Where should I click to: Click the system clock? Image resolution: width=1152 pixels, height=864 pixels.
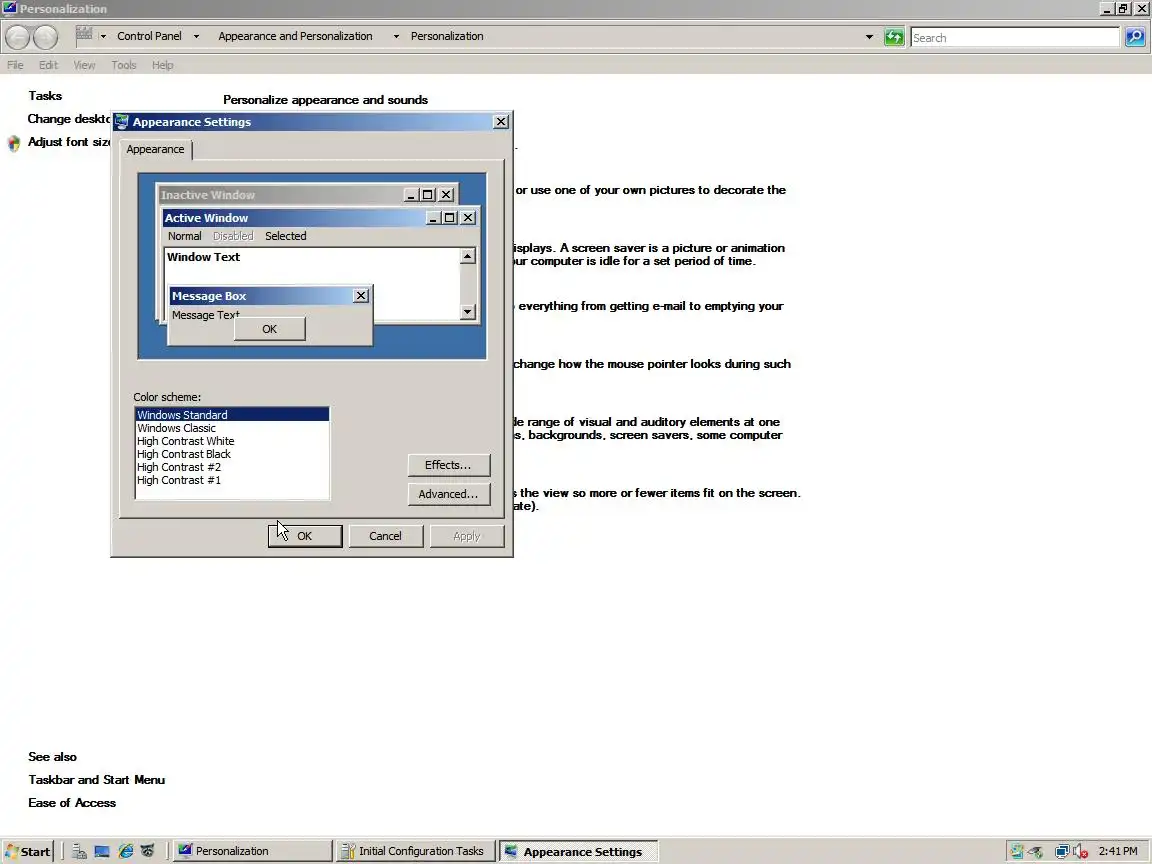pyautogui.click(x=1118, y=852)
